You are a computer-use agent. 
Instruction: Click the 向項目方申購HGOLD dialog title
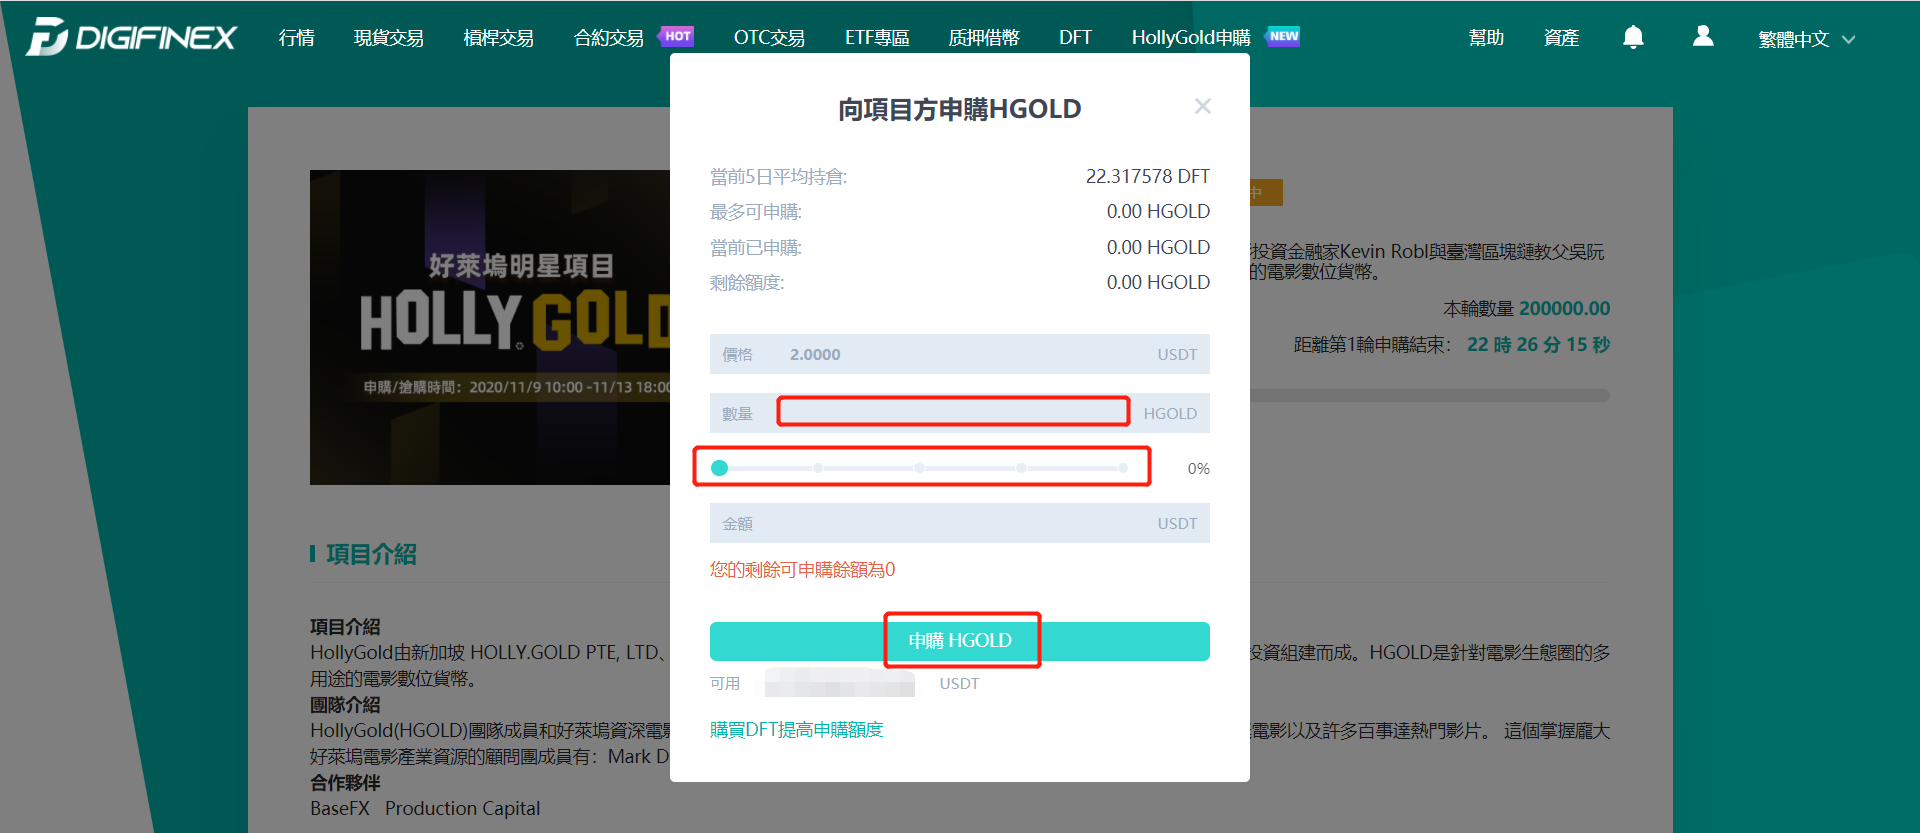pos(960,109)
